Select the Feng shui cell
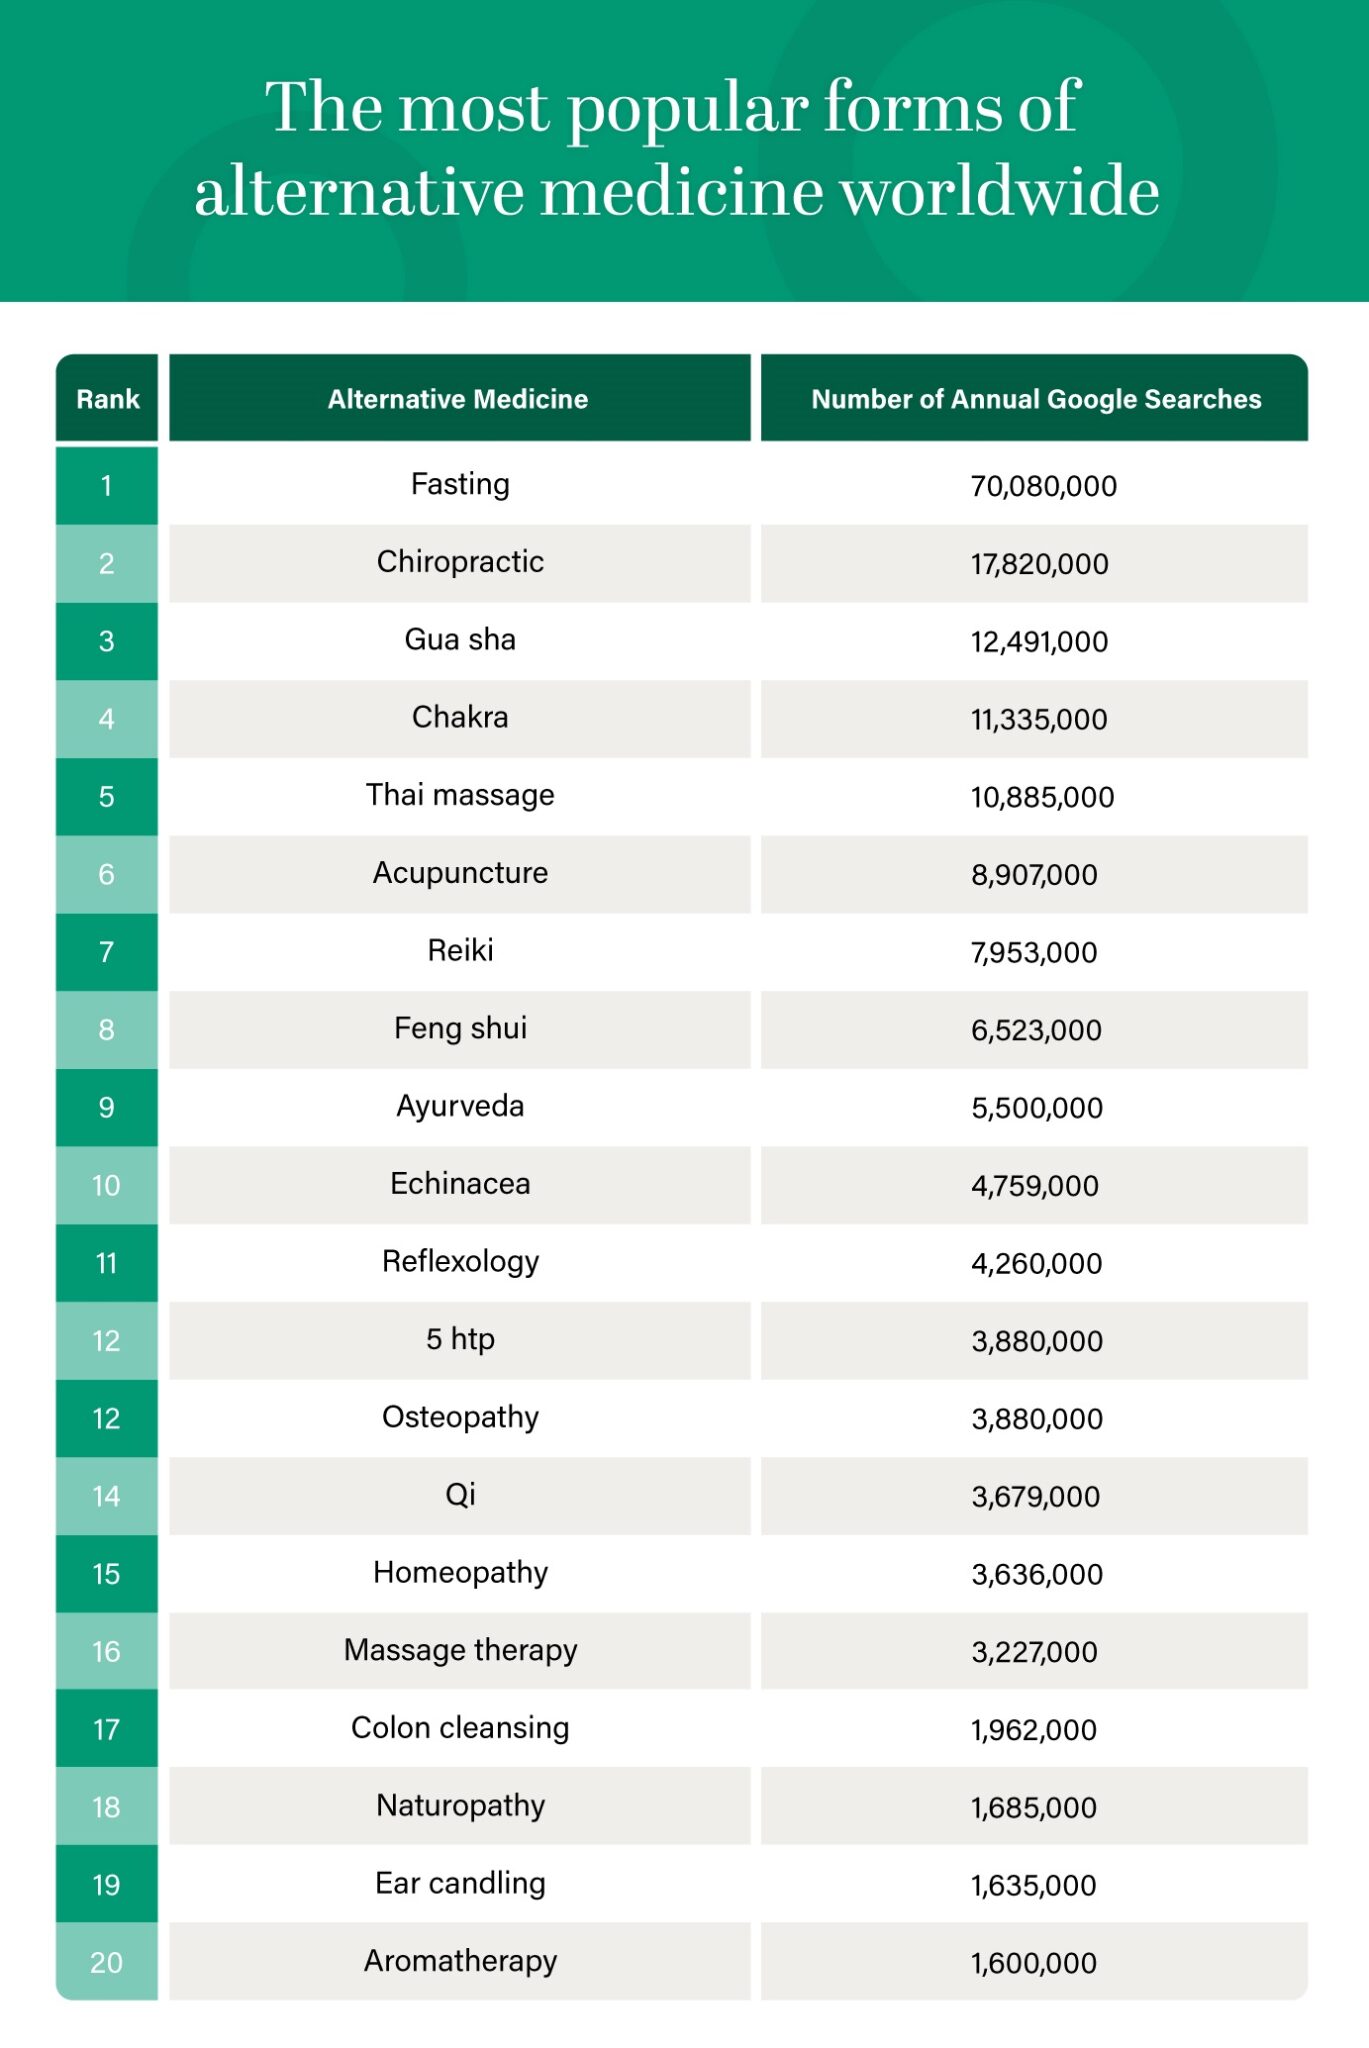 (x=460, y=1029)
